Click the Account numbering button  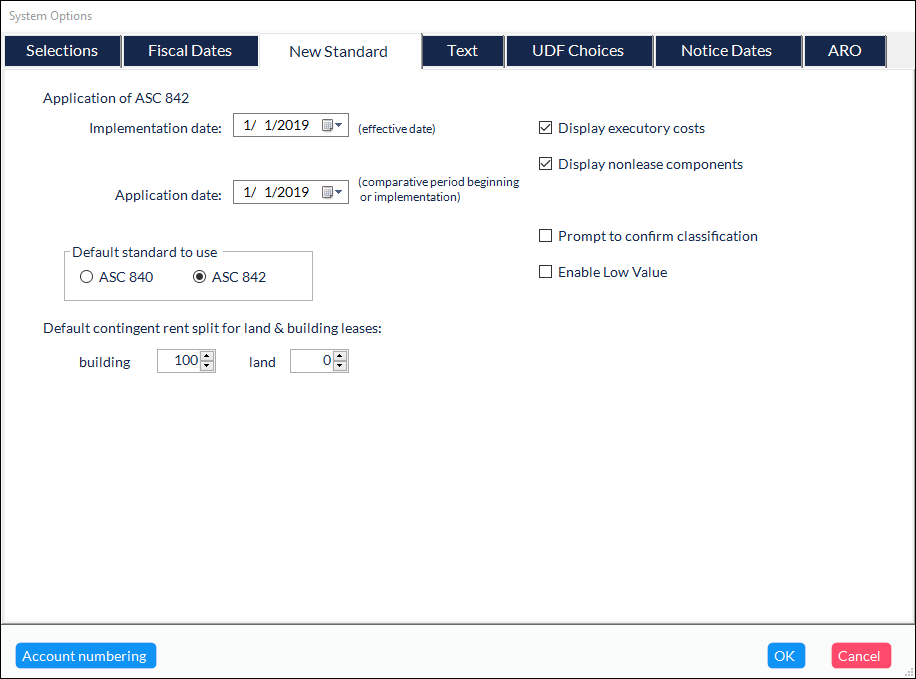click(x=85, y=656)
